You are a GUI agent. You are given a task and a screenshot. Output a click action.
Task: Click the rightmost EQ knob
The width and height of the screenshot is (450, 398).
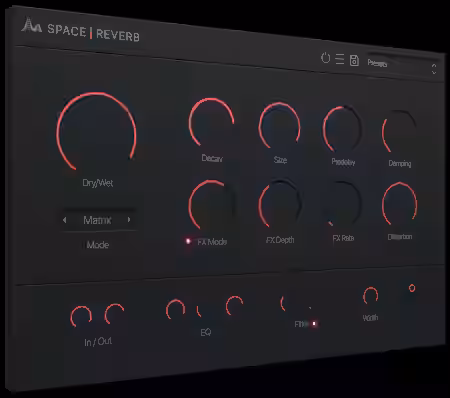(x=234, y=306)
